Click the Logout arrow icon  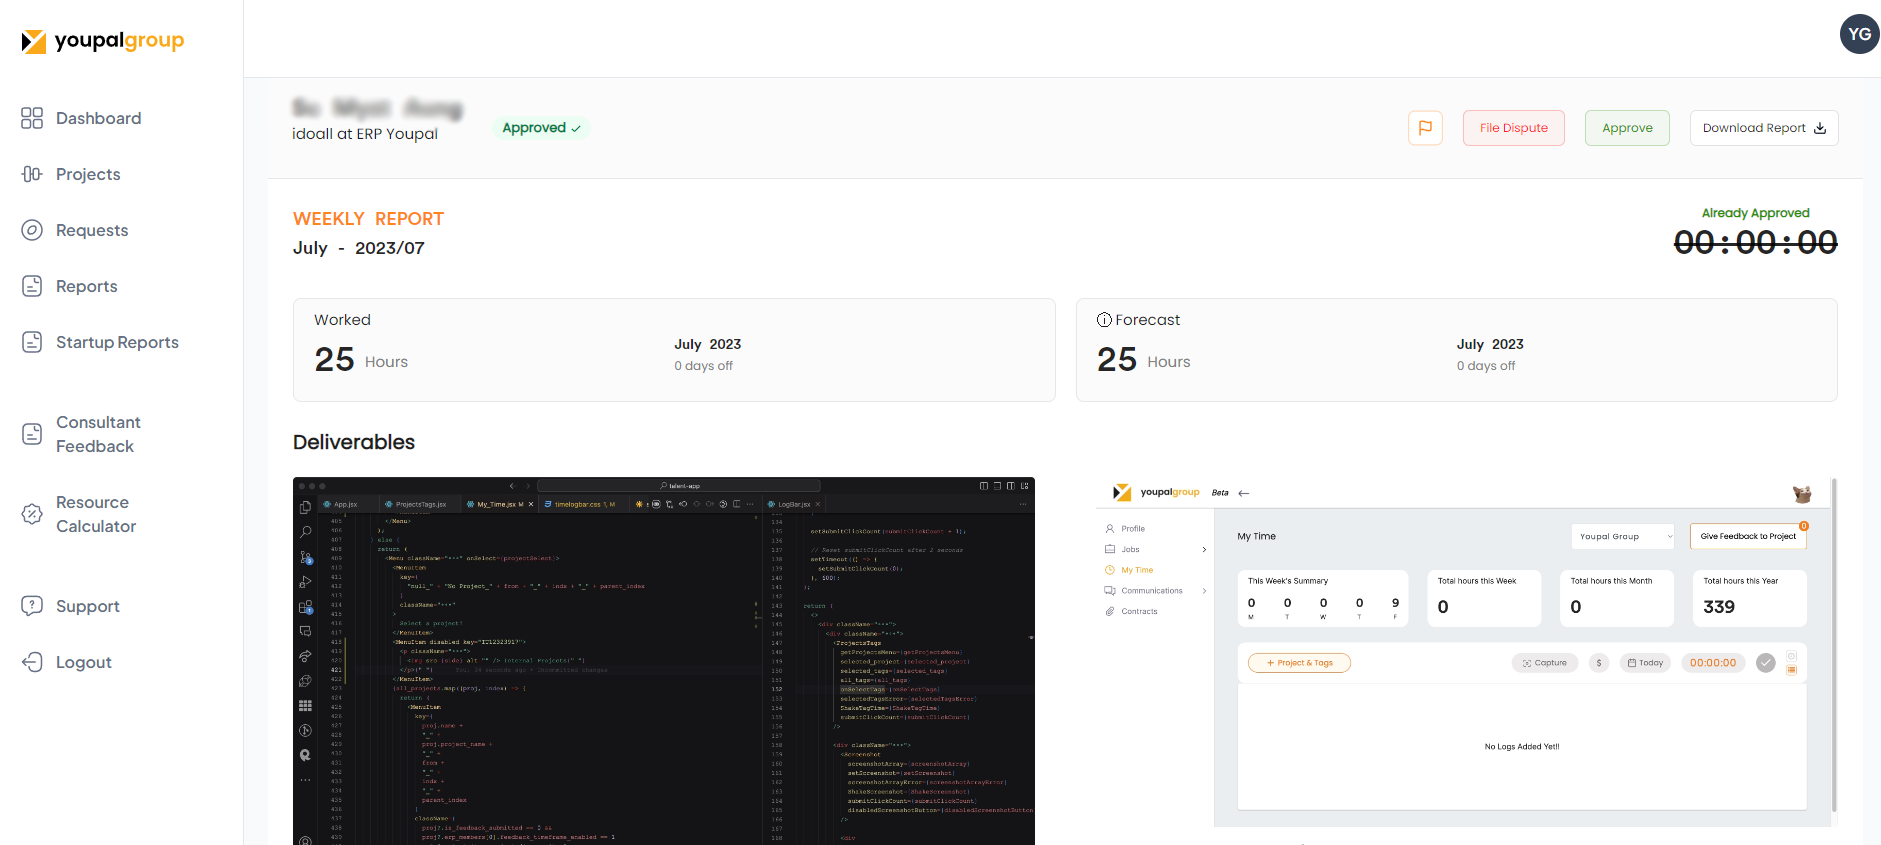tap(32, 662)
